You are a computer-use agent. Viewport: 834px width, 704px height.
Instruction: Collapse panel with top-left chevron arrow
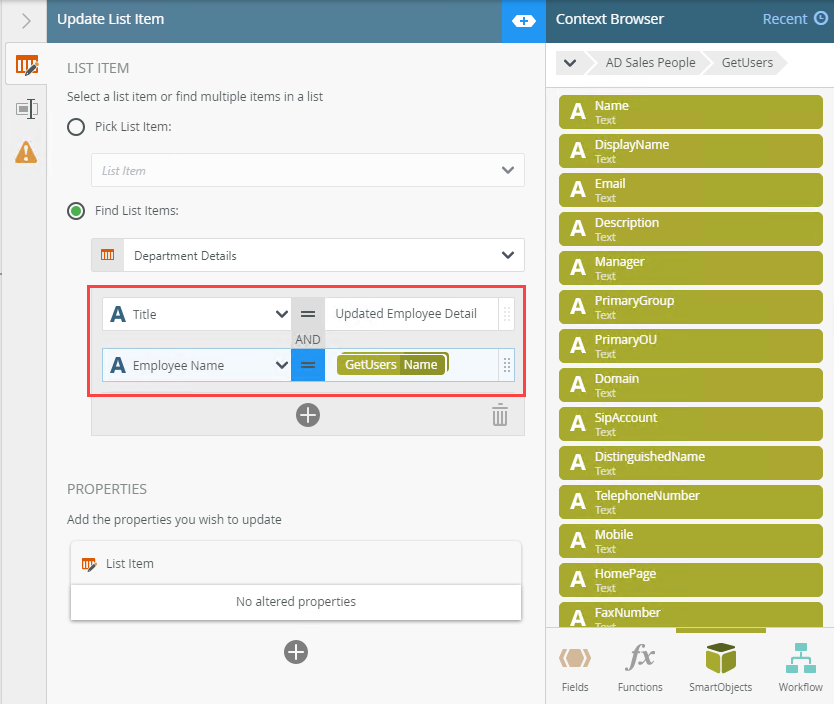[x=26, y=20]
